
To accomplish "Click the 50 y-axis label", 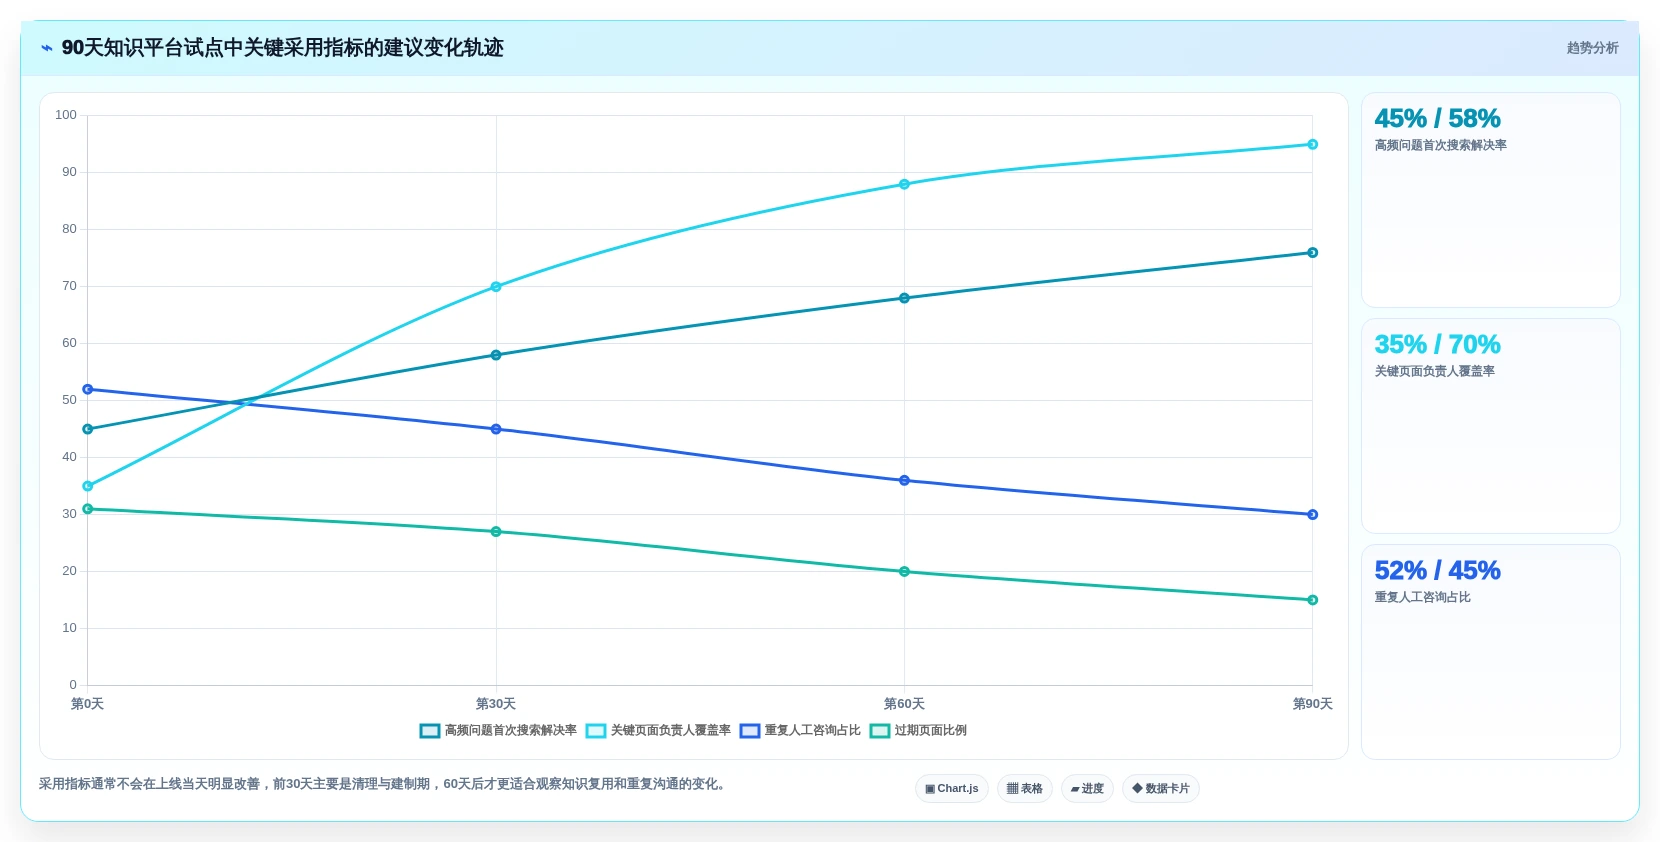I will tap(69, 400).
